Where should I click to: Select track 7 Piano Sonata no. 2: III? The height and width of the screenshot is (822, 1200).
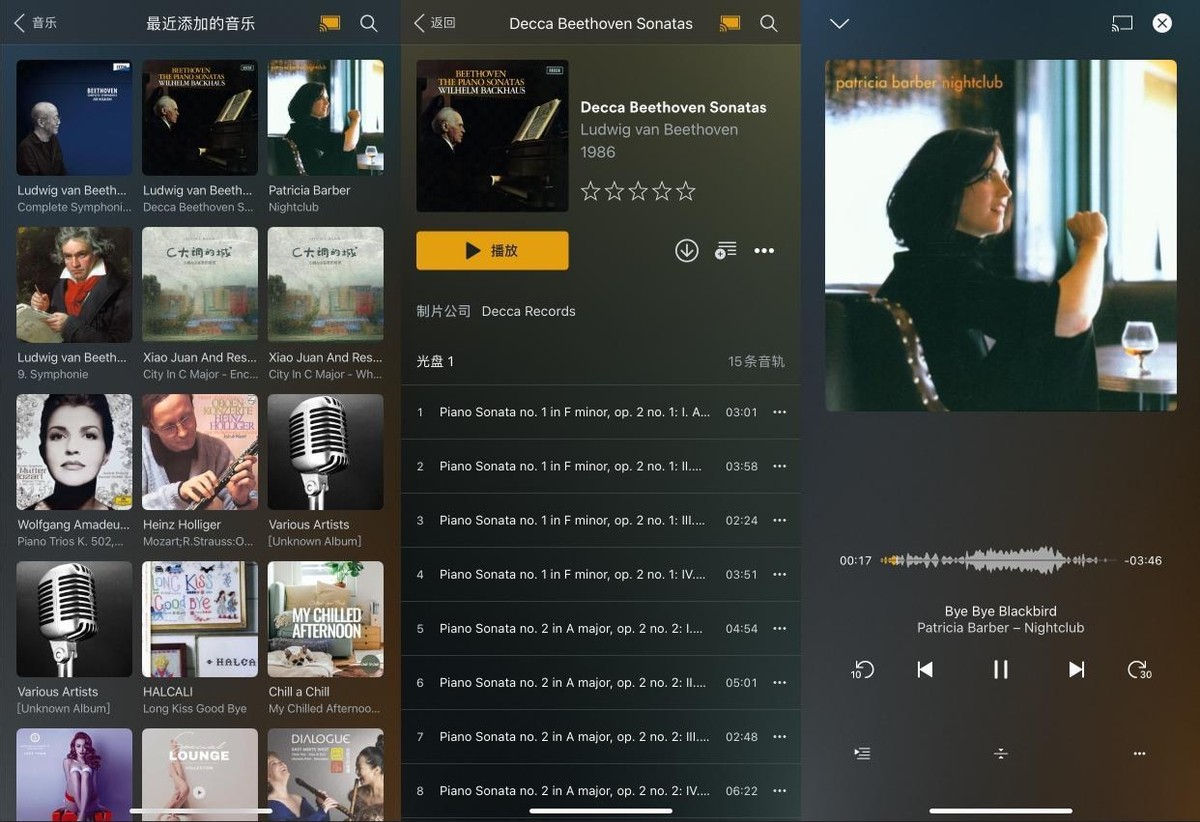(x=600, y=736)
